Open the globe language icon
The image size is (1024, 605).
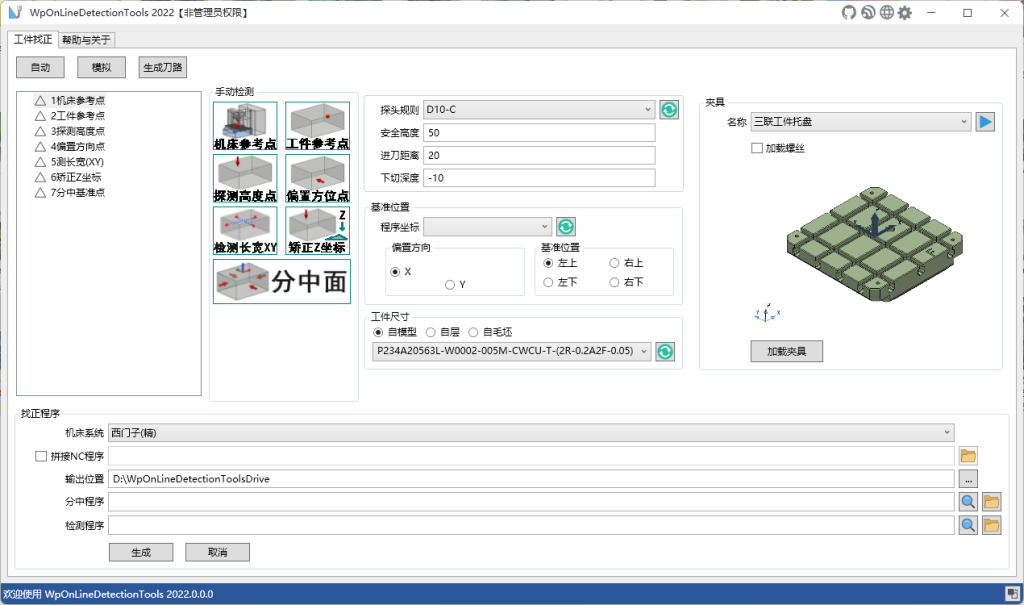[x=886, y=12]
